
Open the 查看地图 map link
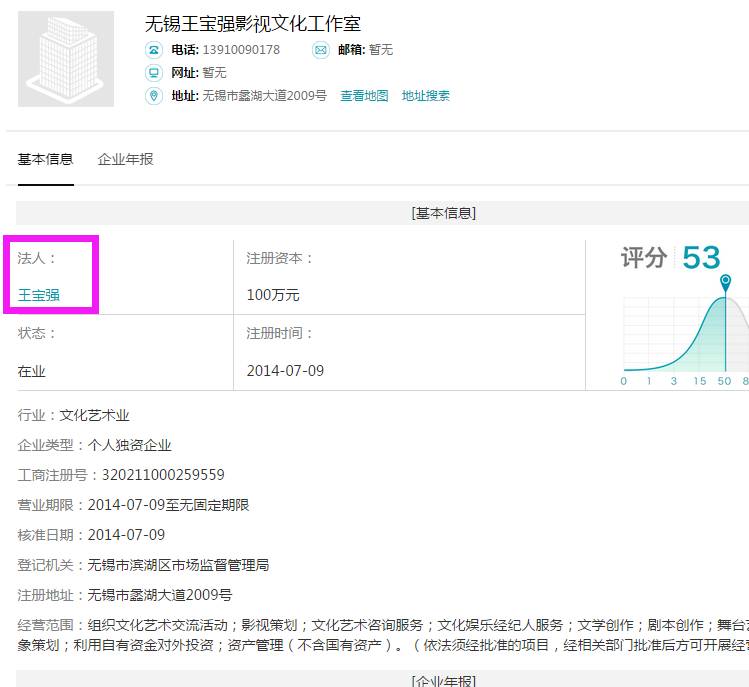tap(364, 96)
